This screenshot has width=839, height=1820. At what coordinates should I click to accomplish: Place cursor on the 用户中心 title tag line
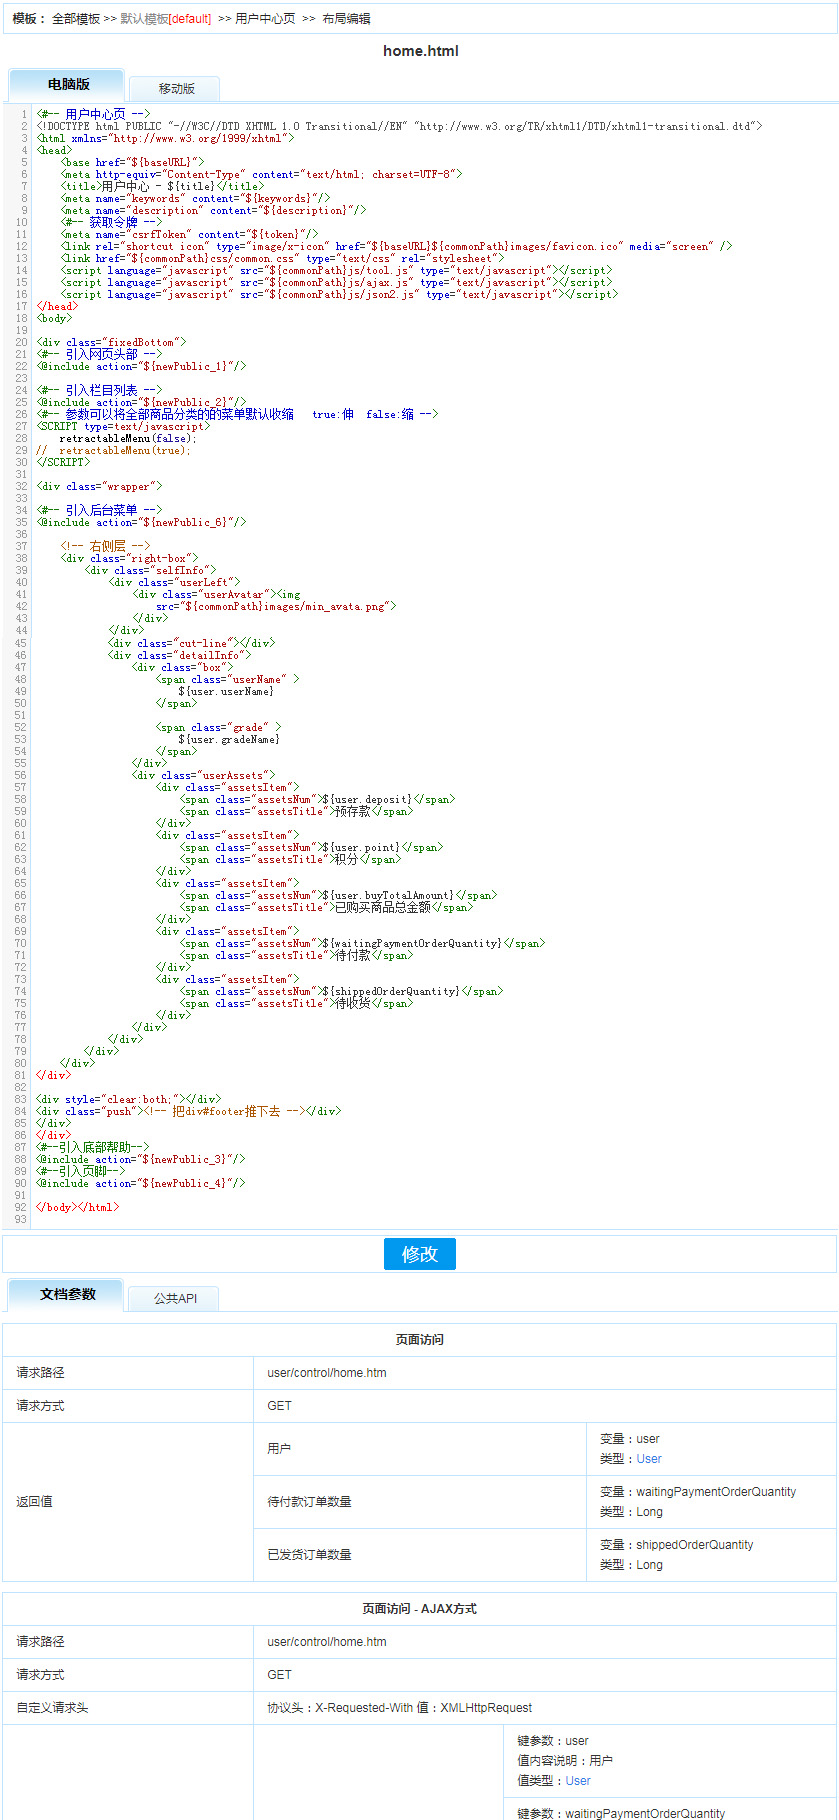point(162,186)
